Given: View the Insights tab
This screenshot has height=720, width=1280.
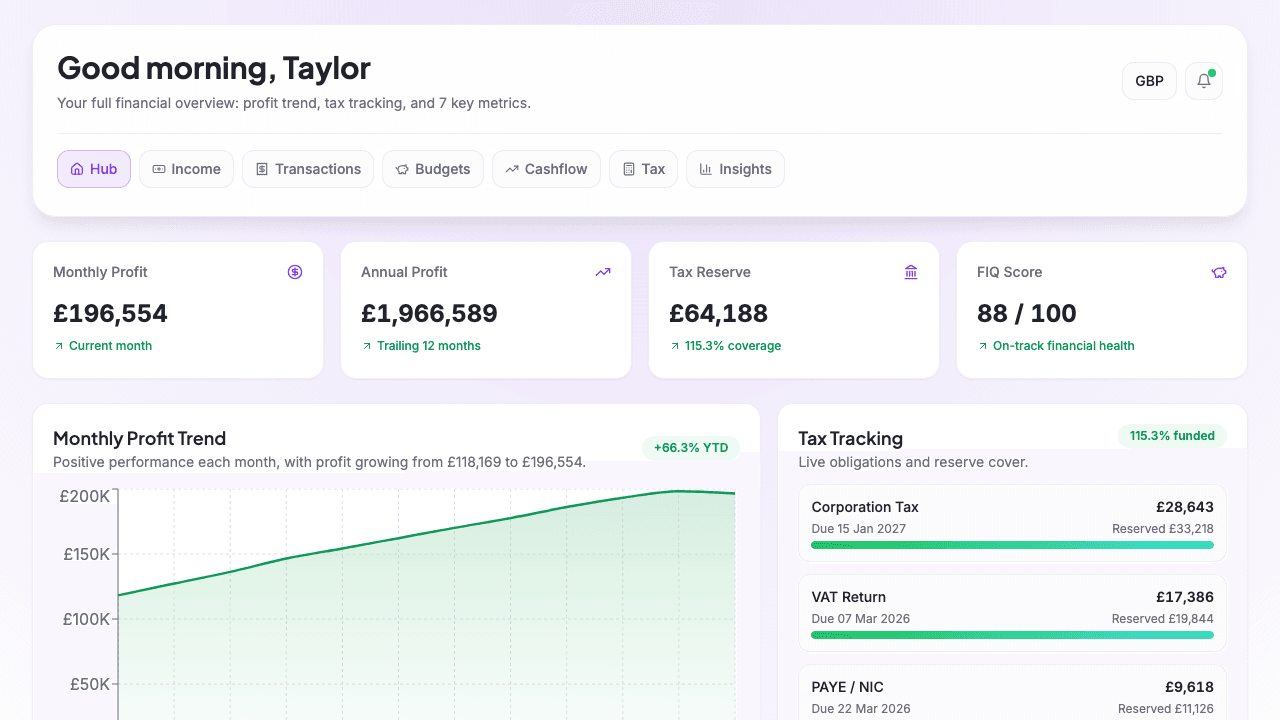Looking at the screenshot, I should pyautogui.click(x=735, y=169).
